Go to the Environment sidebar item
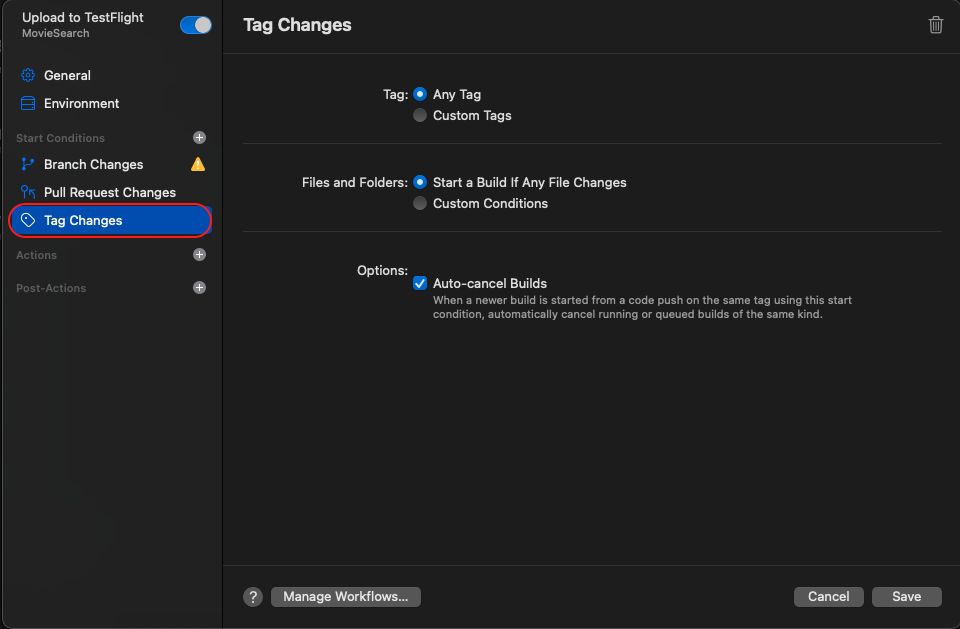Screen dimensions: 960x629 click(110, 104)
